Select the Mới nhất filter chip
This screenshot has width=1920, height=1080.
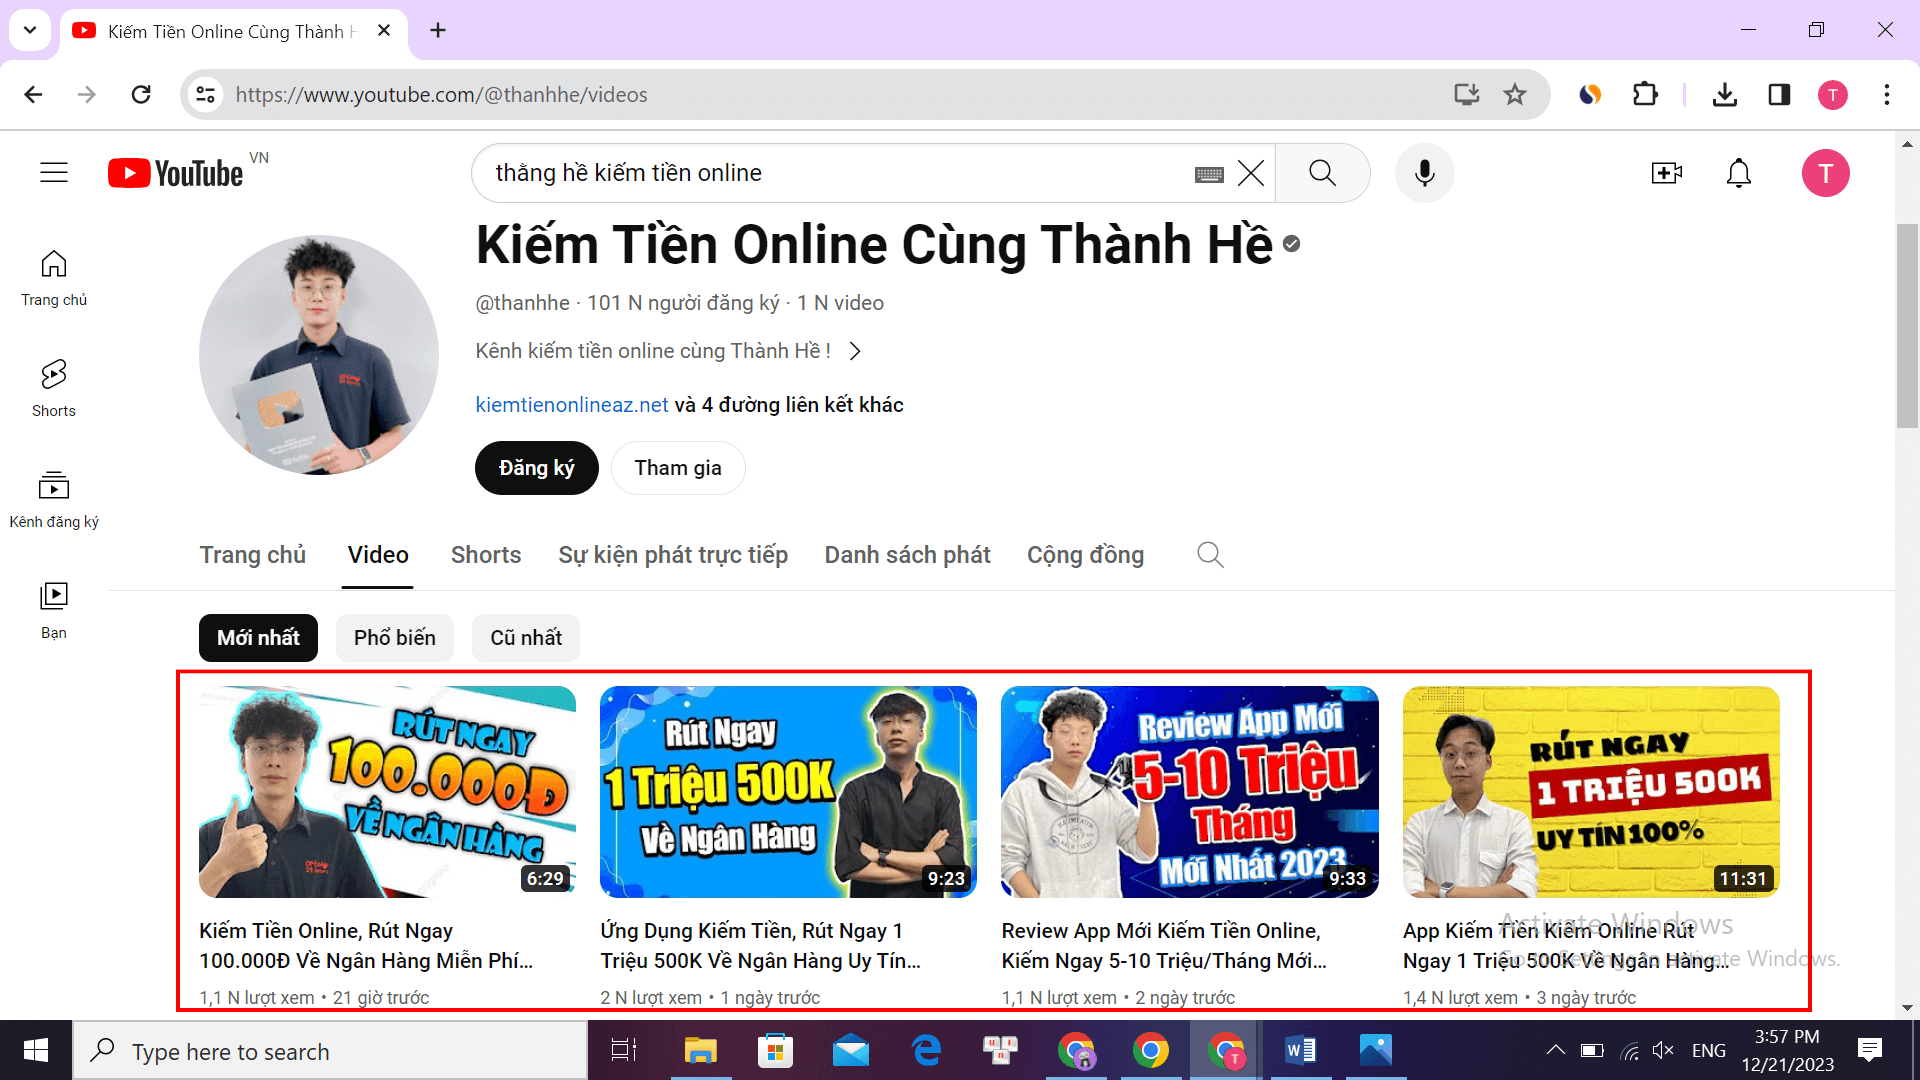point(258,638)
